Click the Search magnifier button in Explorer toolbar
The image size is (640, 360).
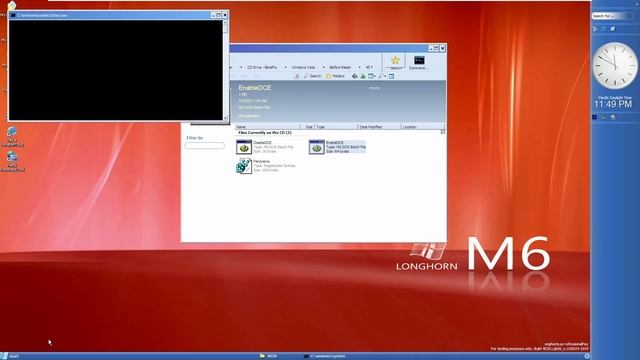coord(312,76)
